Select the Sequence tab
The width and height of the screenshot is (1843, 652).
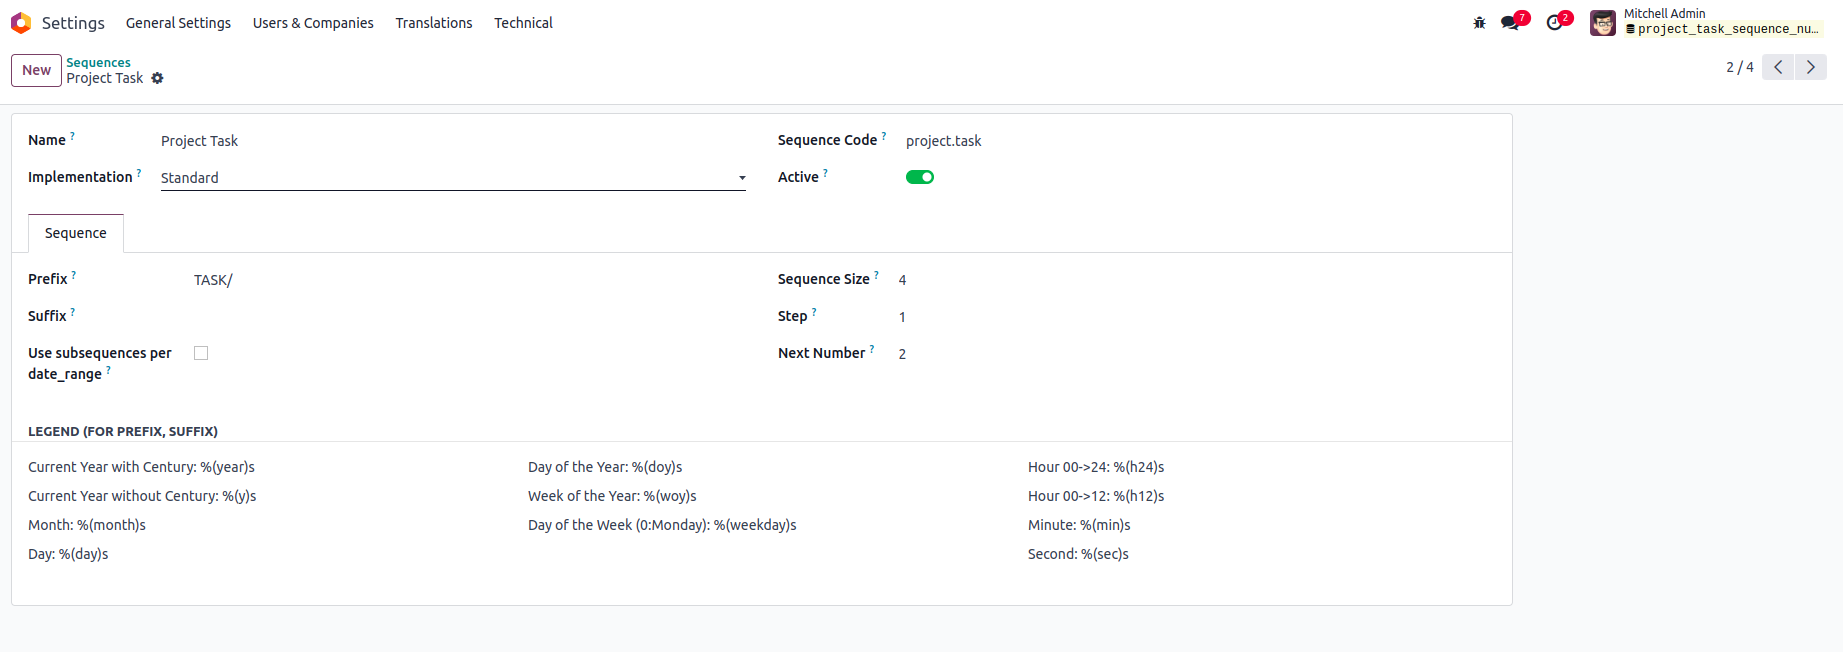(76, 233)
